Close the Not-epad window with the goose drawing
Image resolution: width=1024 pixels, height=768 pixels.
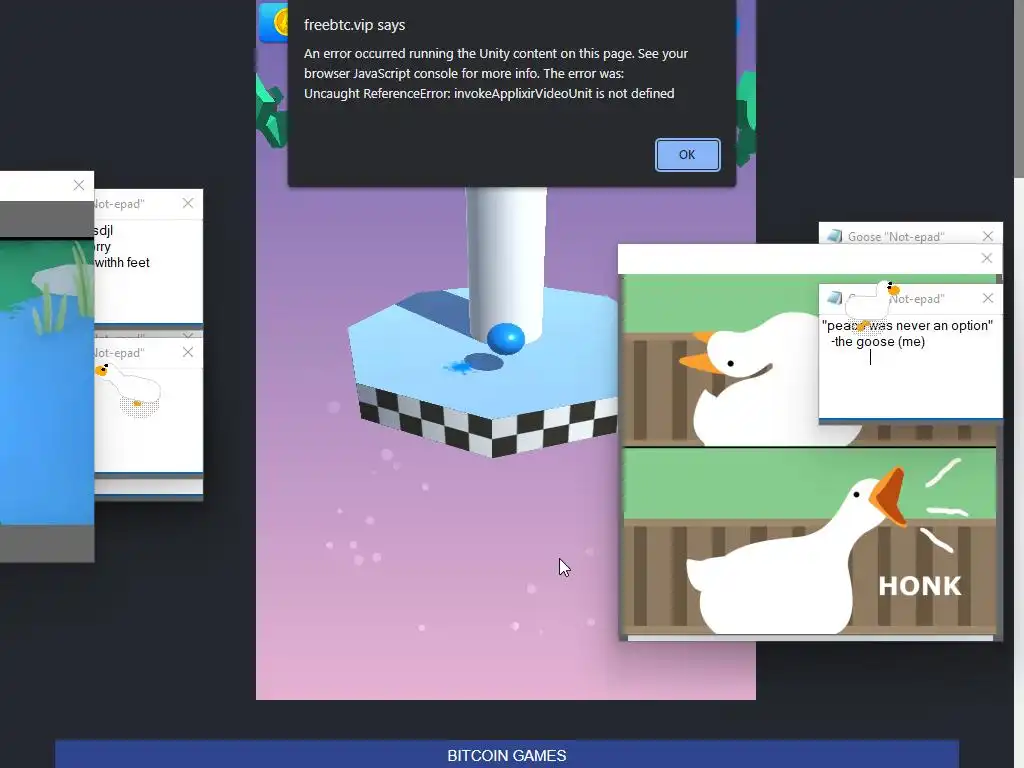click(x=188, y=352)
